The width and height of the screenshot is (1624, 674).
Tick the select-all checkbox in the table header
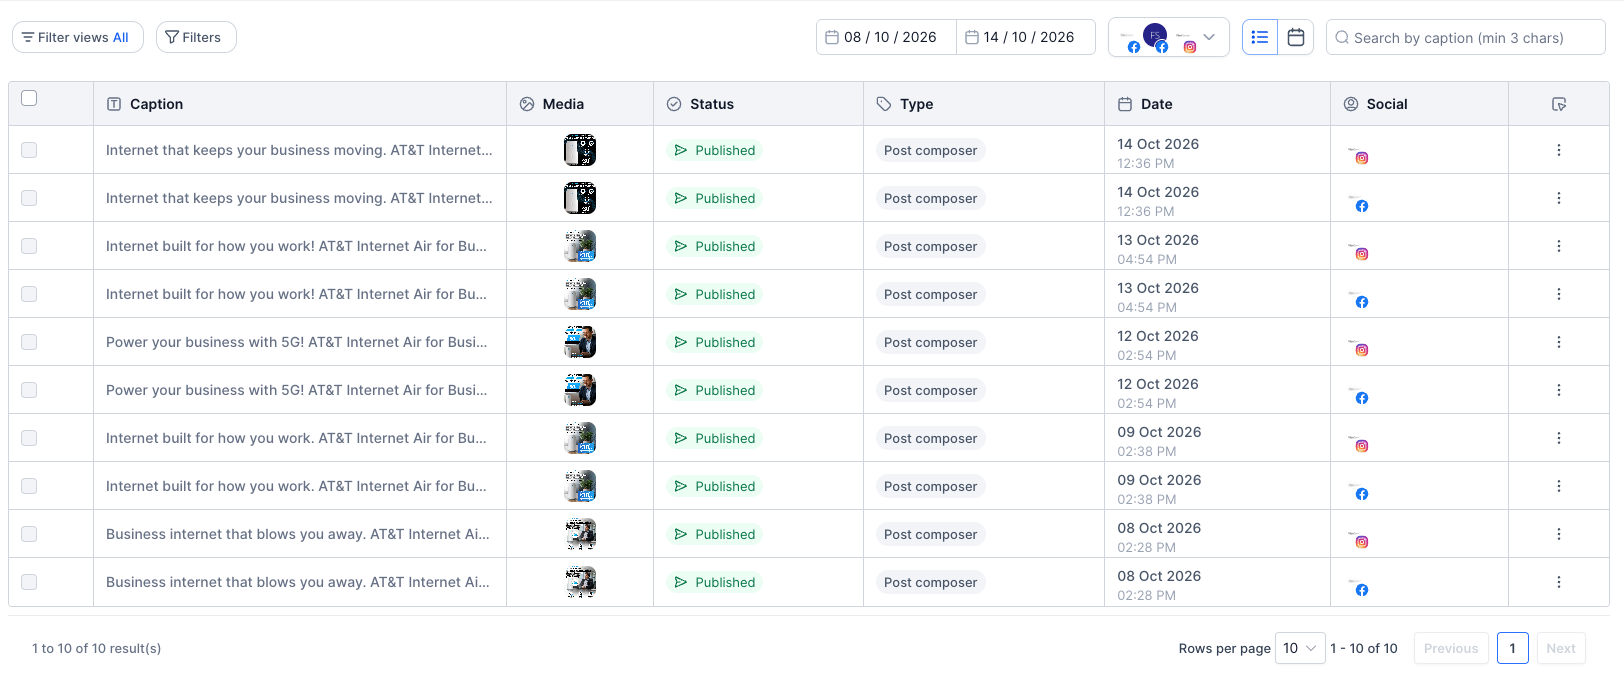tap(29, 98)
